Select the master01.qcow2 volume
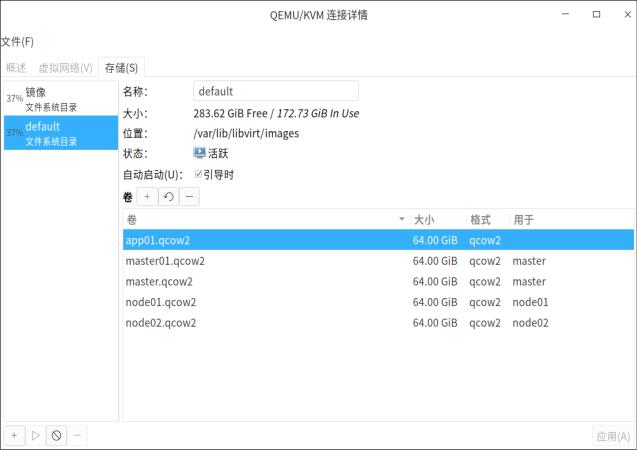The width and height of the screenshot is (637, 450). [165, 261]
